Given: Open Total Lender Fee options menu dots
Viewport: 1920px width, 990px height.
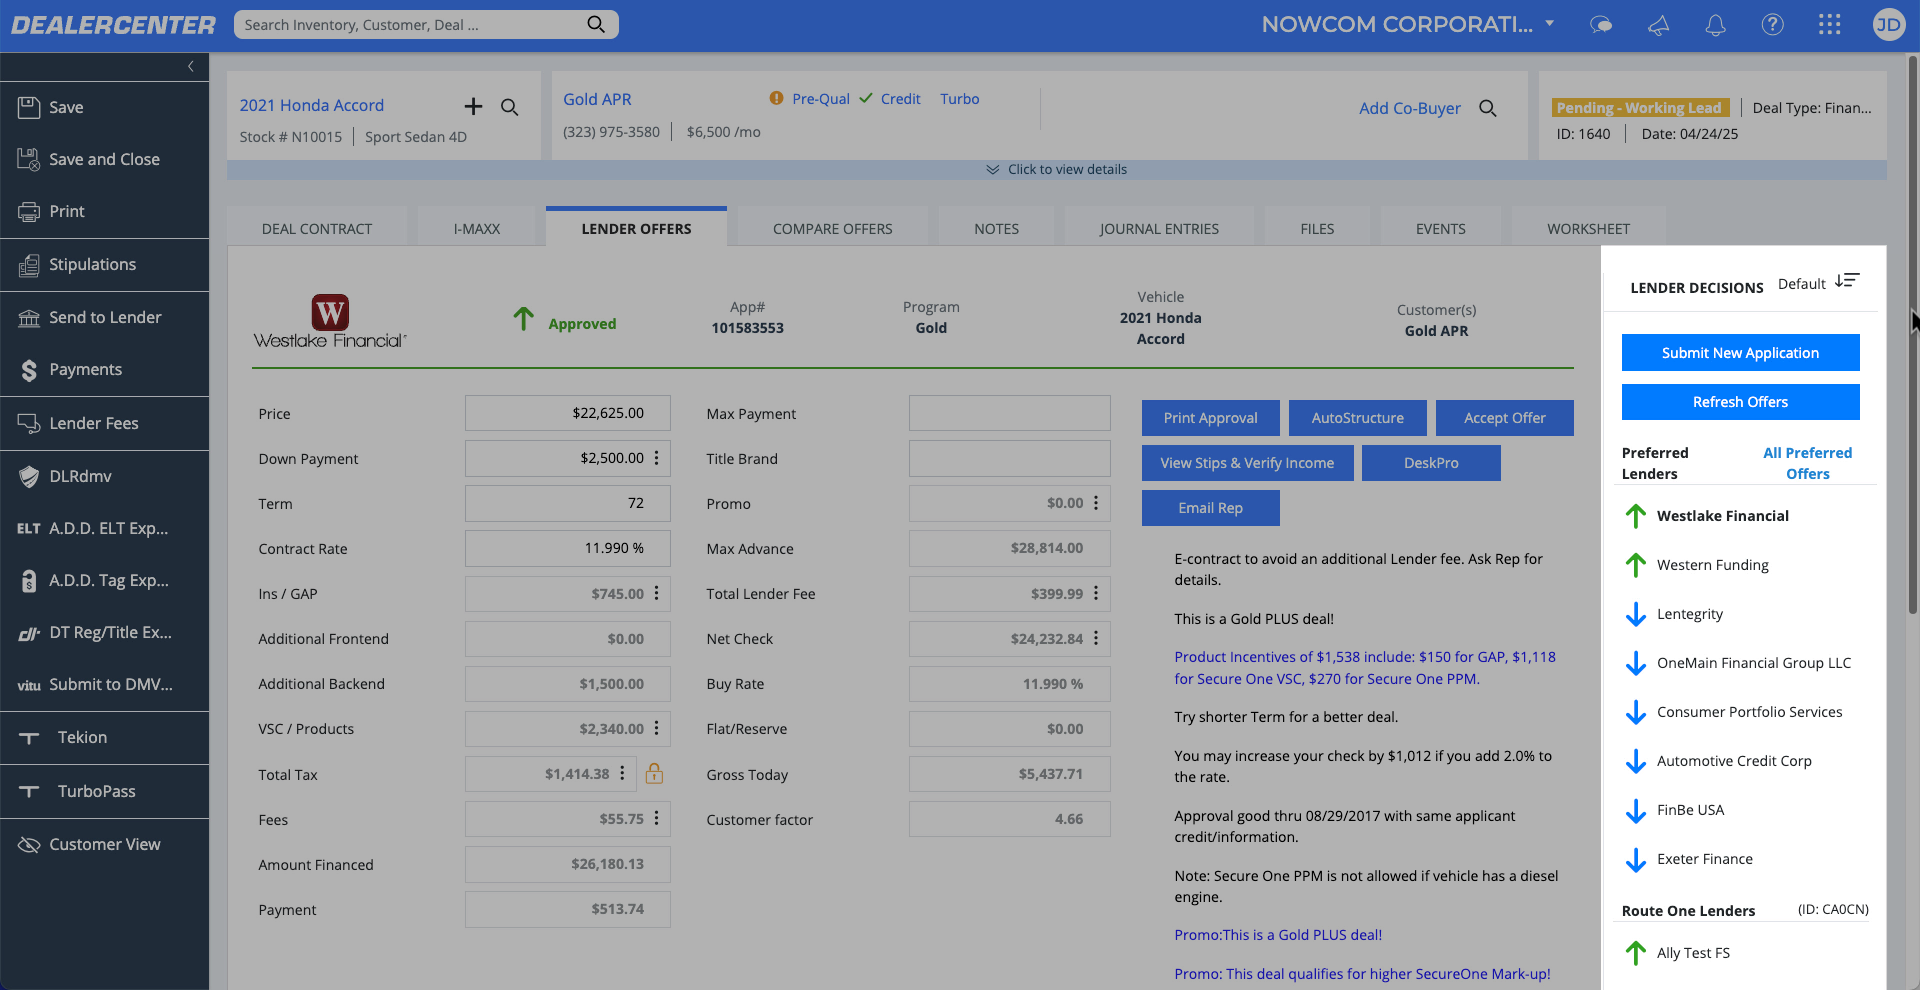Looking at the screenshot, I should coord(1096,593).
